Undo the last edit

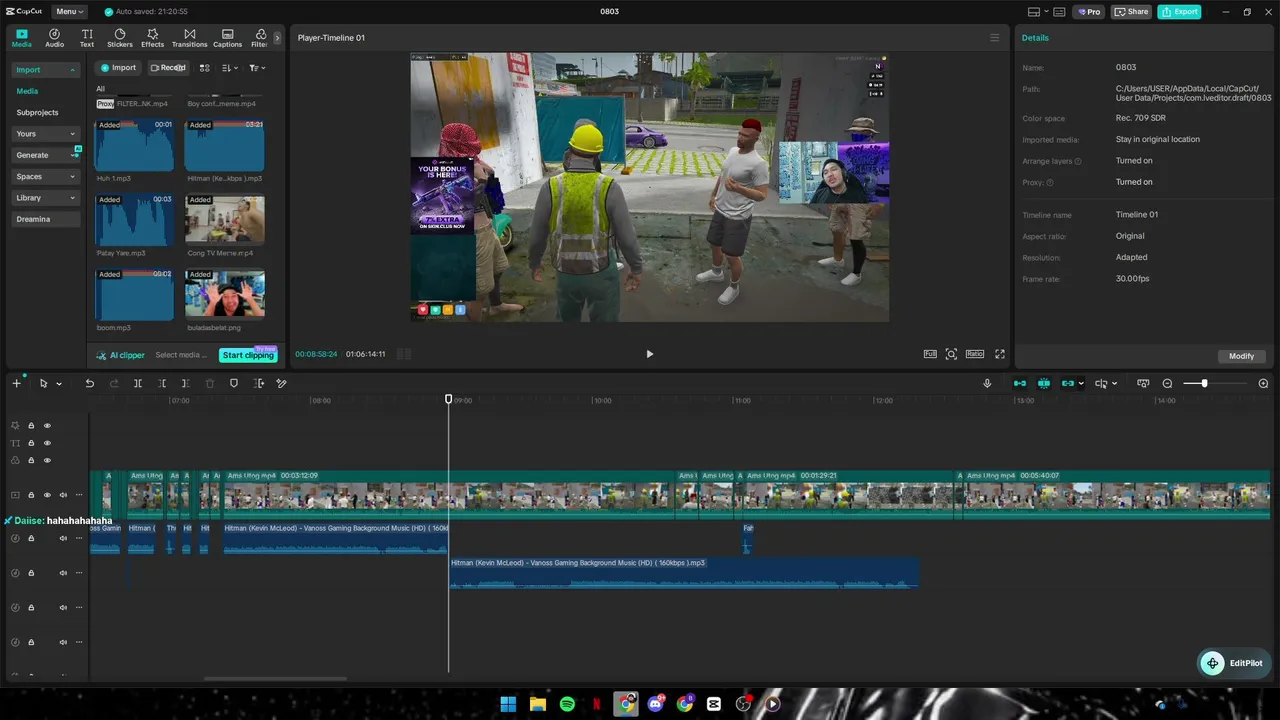(89, 384)
